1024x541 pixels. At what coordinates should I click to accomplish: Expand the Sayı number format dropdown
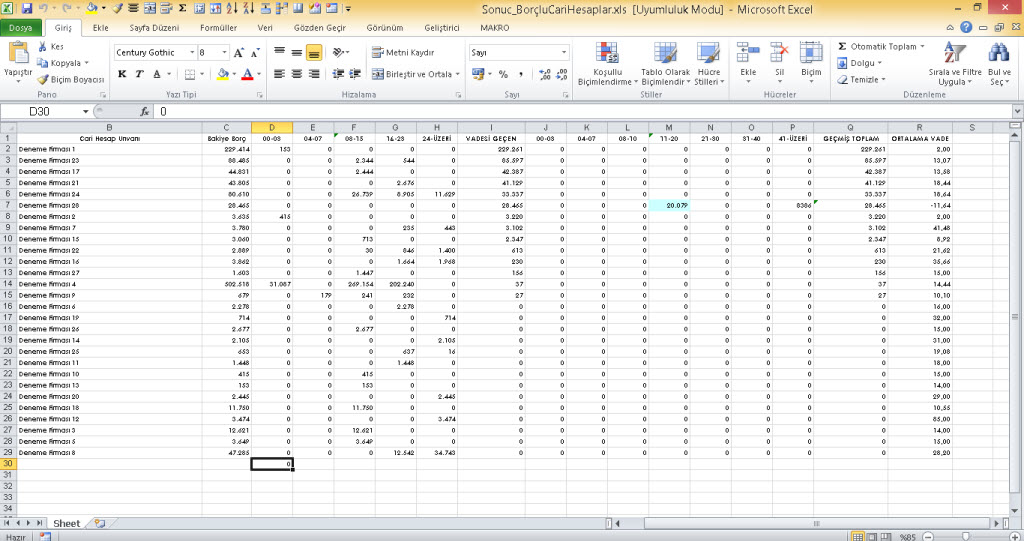pos(564,52)
